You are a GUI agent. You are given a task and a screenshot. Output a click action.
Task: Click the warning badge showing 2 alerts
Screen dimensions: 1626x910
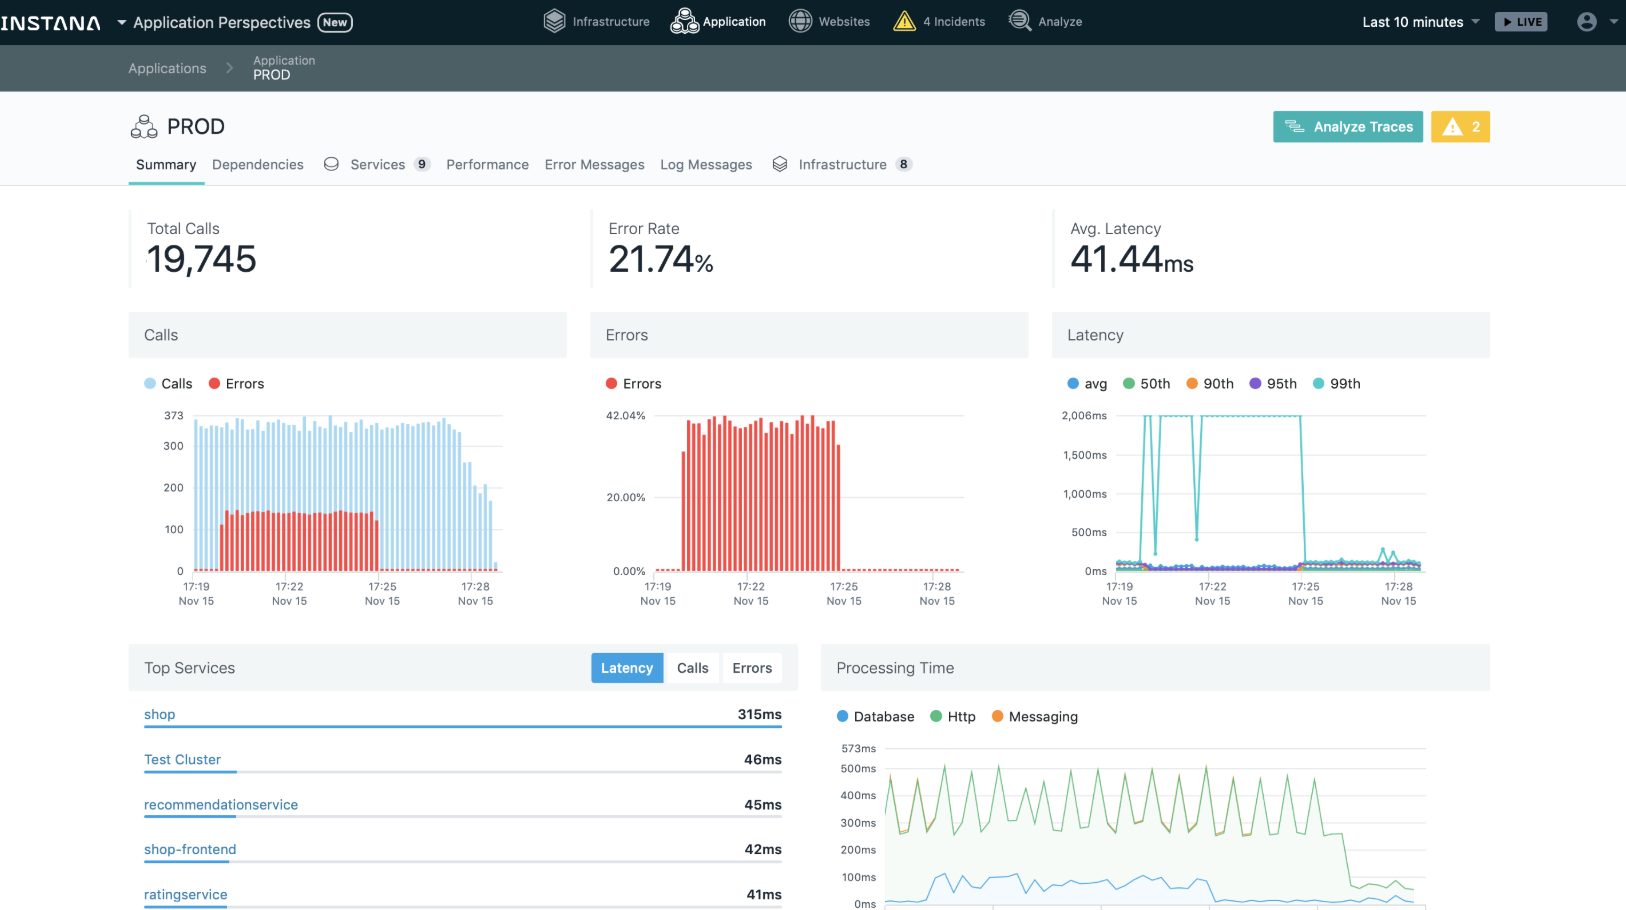tap(1460, 126)
